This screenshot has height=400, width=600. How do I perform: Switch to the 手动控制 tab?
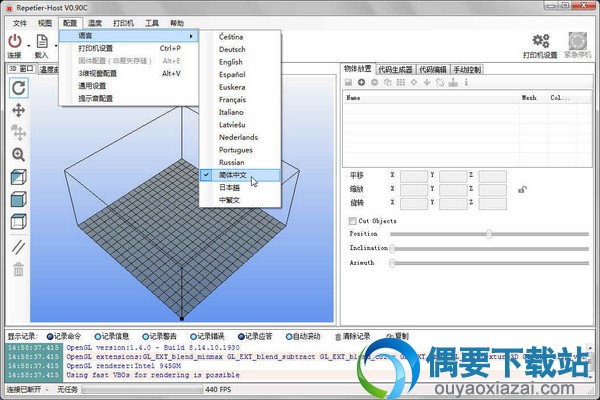point(467,70)
